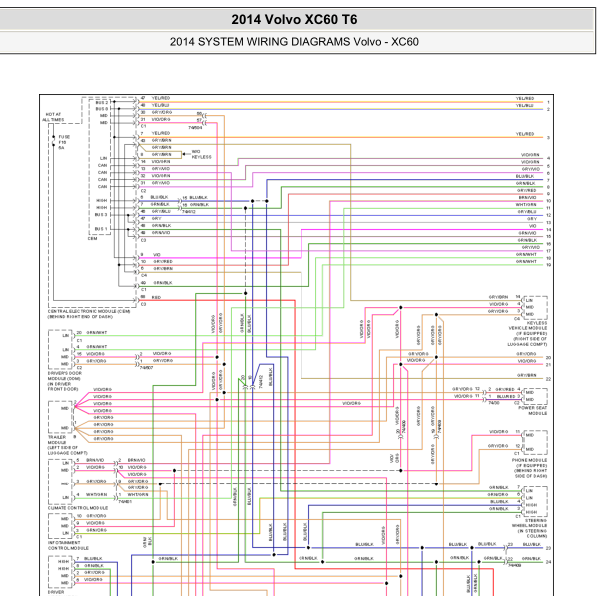599x596 pixels.
Task: Select "2014 SYSTEM WIRING DIAGRAMS Volvo - XC60" subtitle
Action: 294,42
